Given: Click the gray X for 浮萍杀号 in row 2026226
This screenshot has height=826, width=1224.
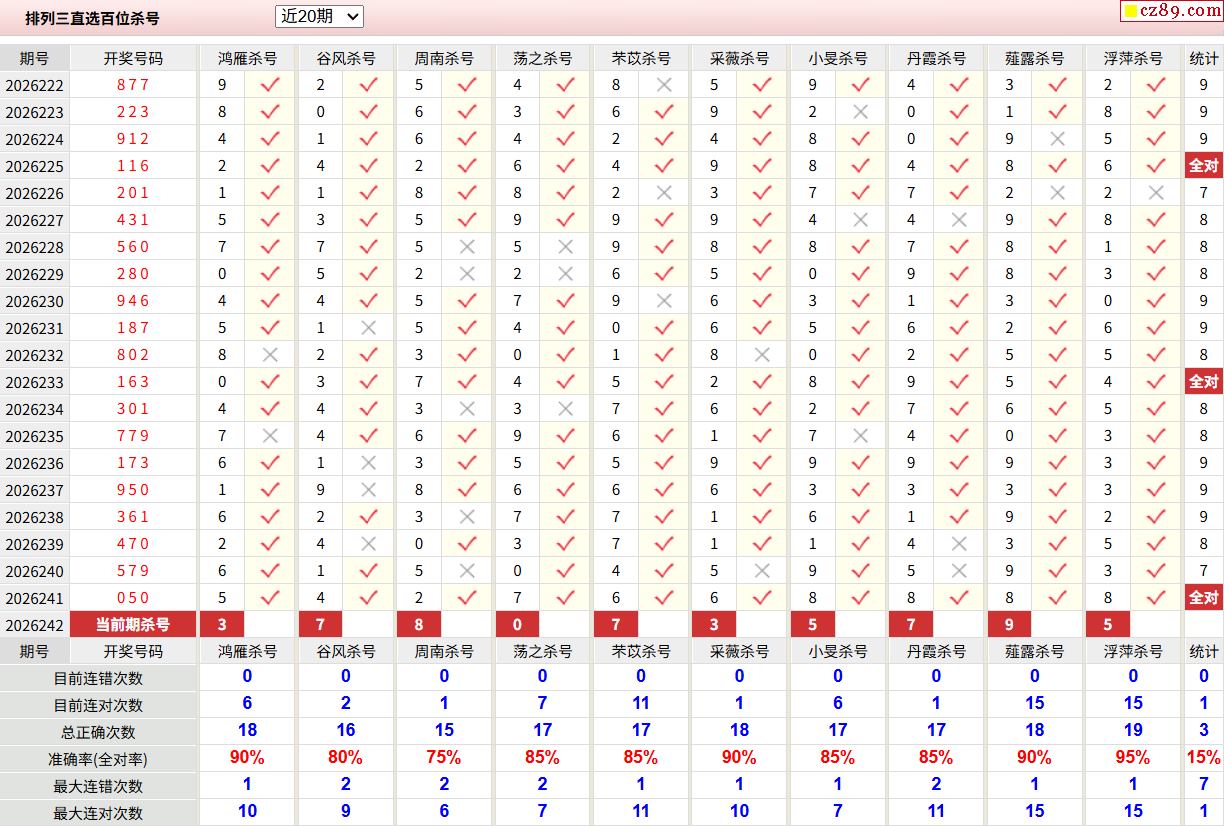Looking at the screenshot, I should pyautogui.click(x=1156, y=192).
